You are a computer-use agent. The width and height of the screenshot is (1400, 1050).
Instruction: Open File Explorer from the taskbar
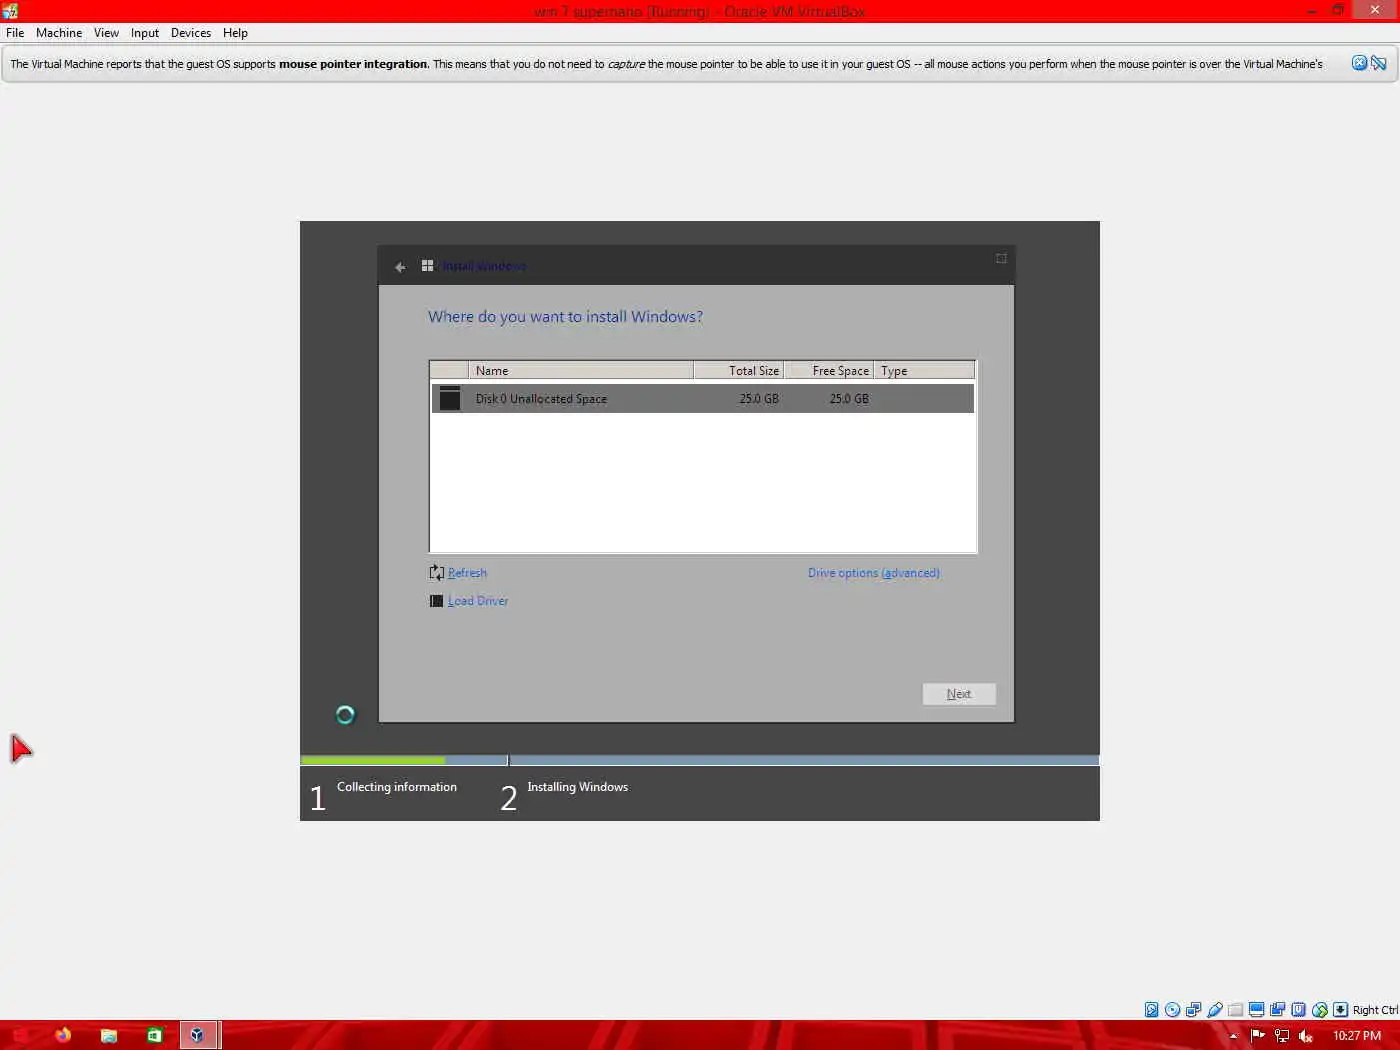tap(109, 1035)
